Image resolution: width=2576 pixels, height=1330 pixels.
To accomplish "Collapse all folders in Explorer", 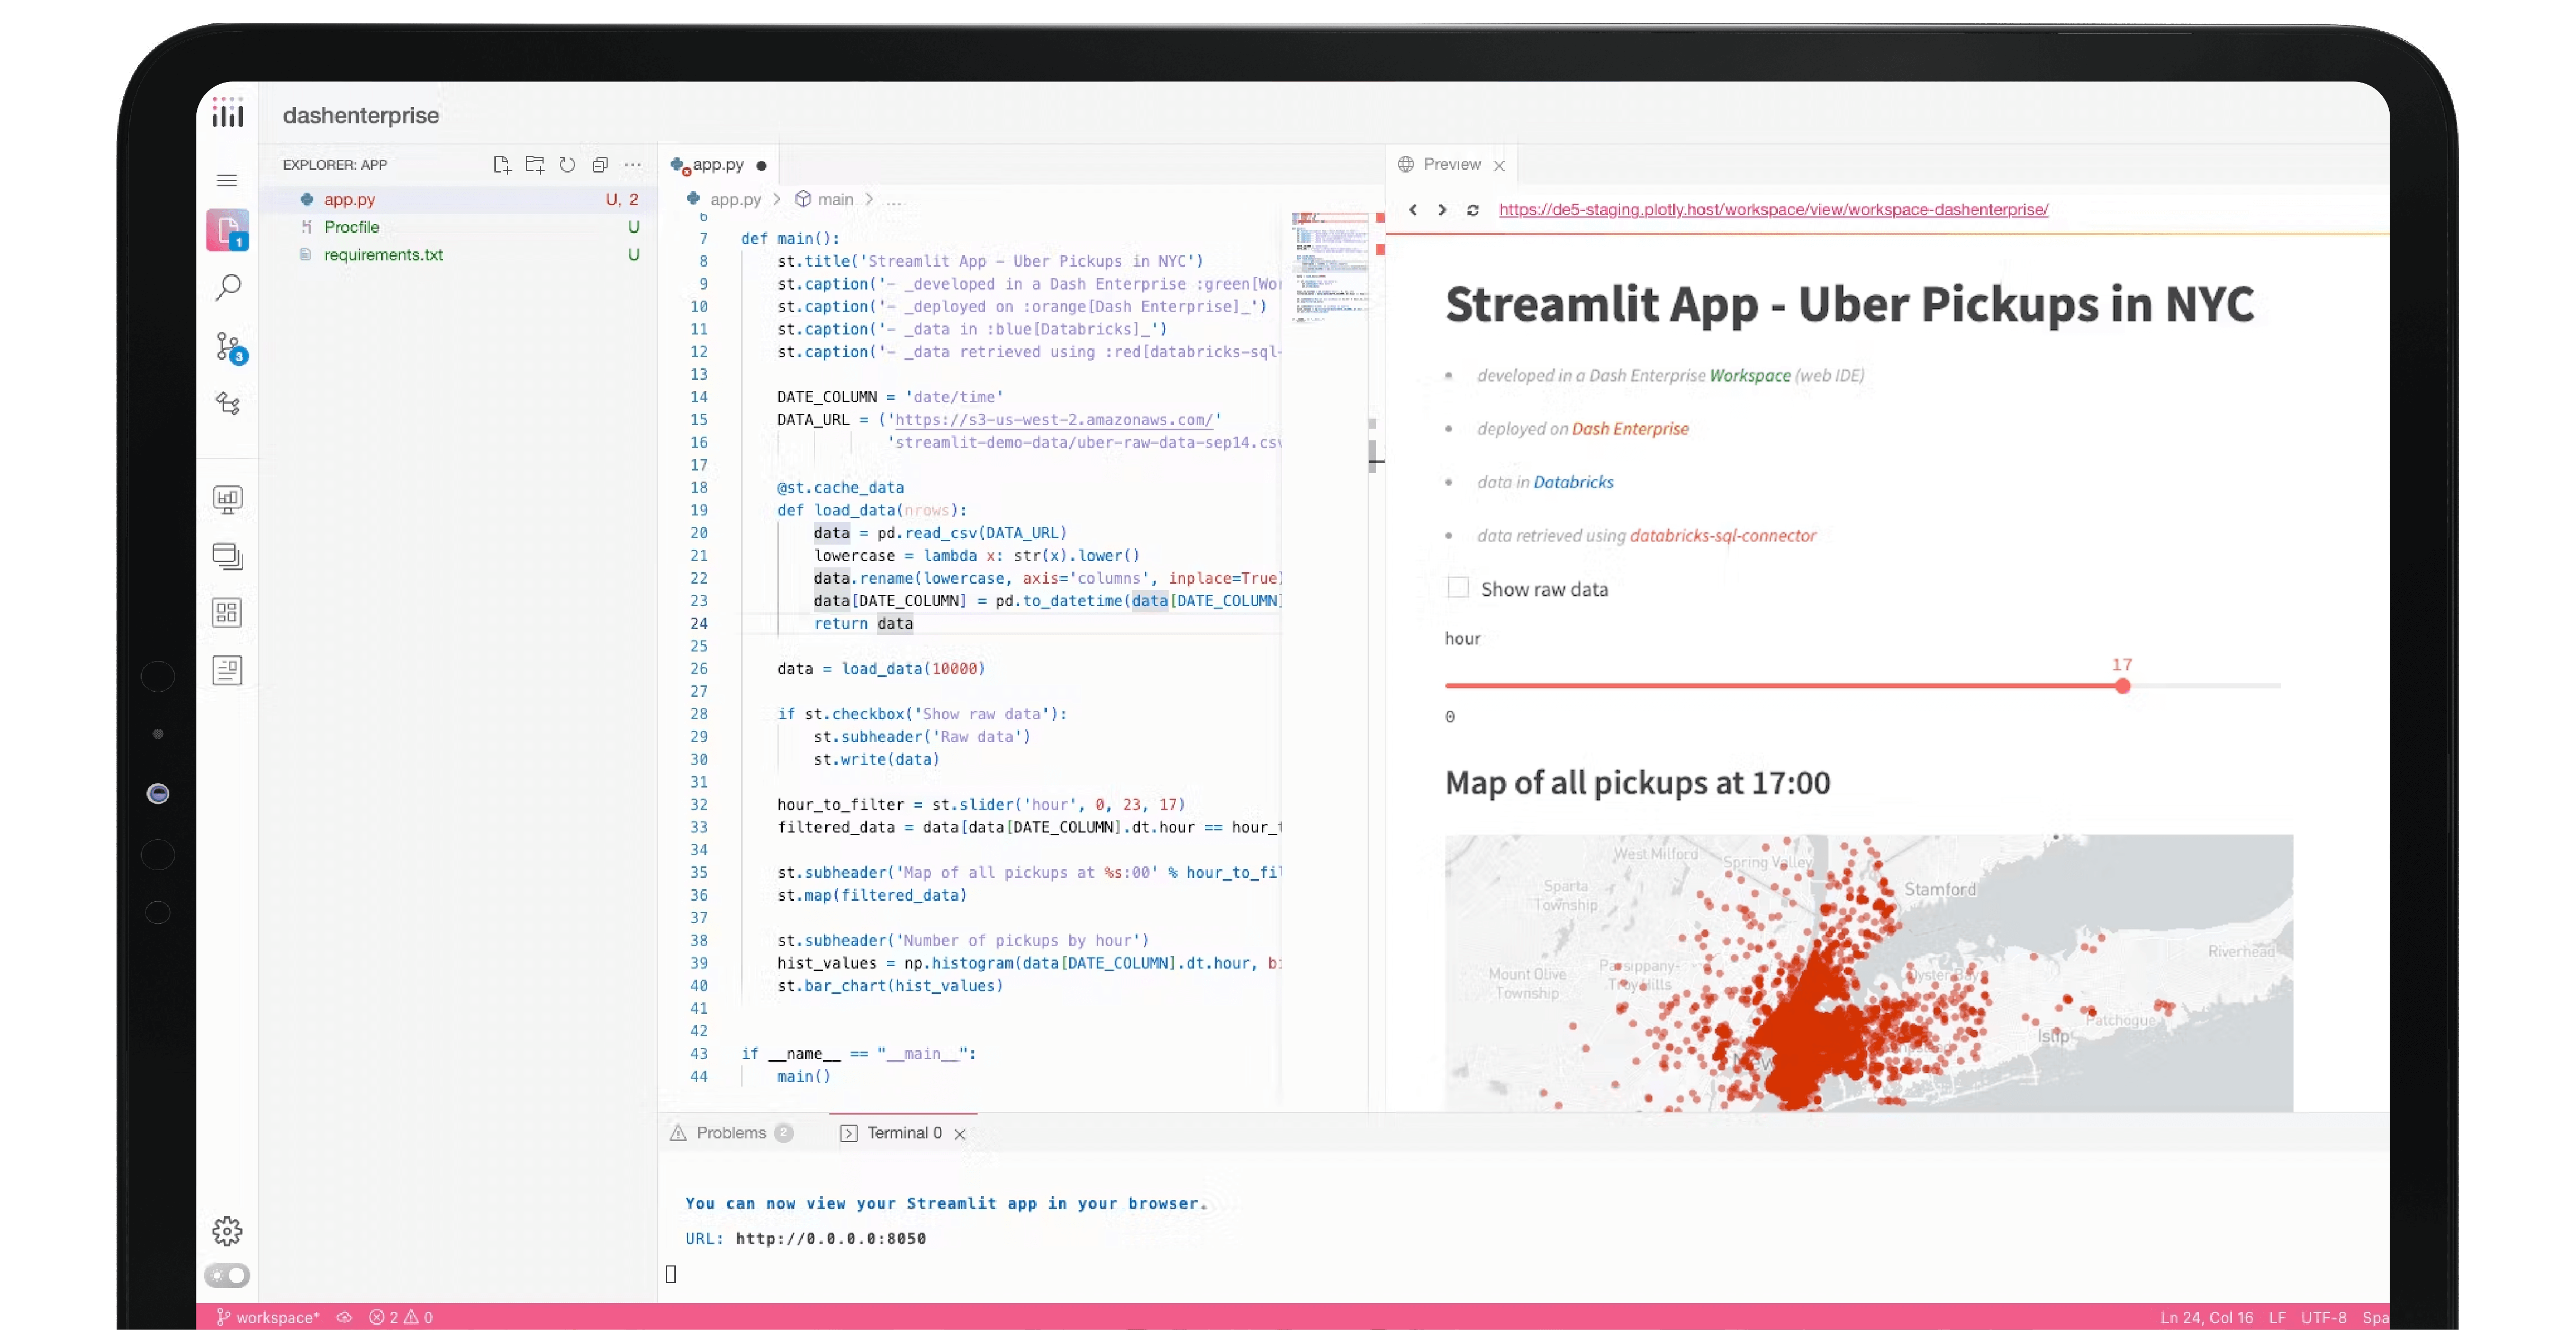I will pyautogui.click(x=600, y=165).
